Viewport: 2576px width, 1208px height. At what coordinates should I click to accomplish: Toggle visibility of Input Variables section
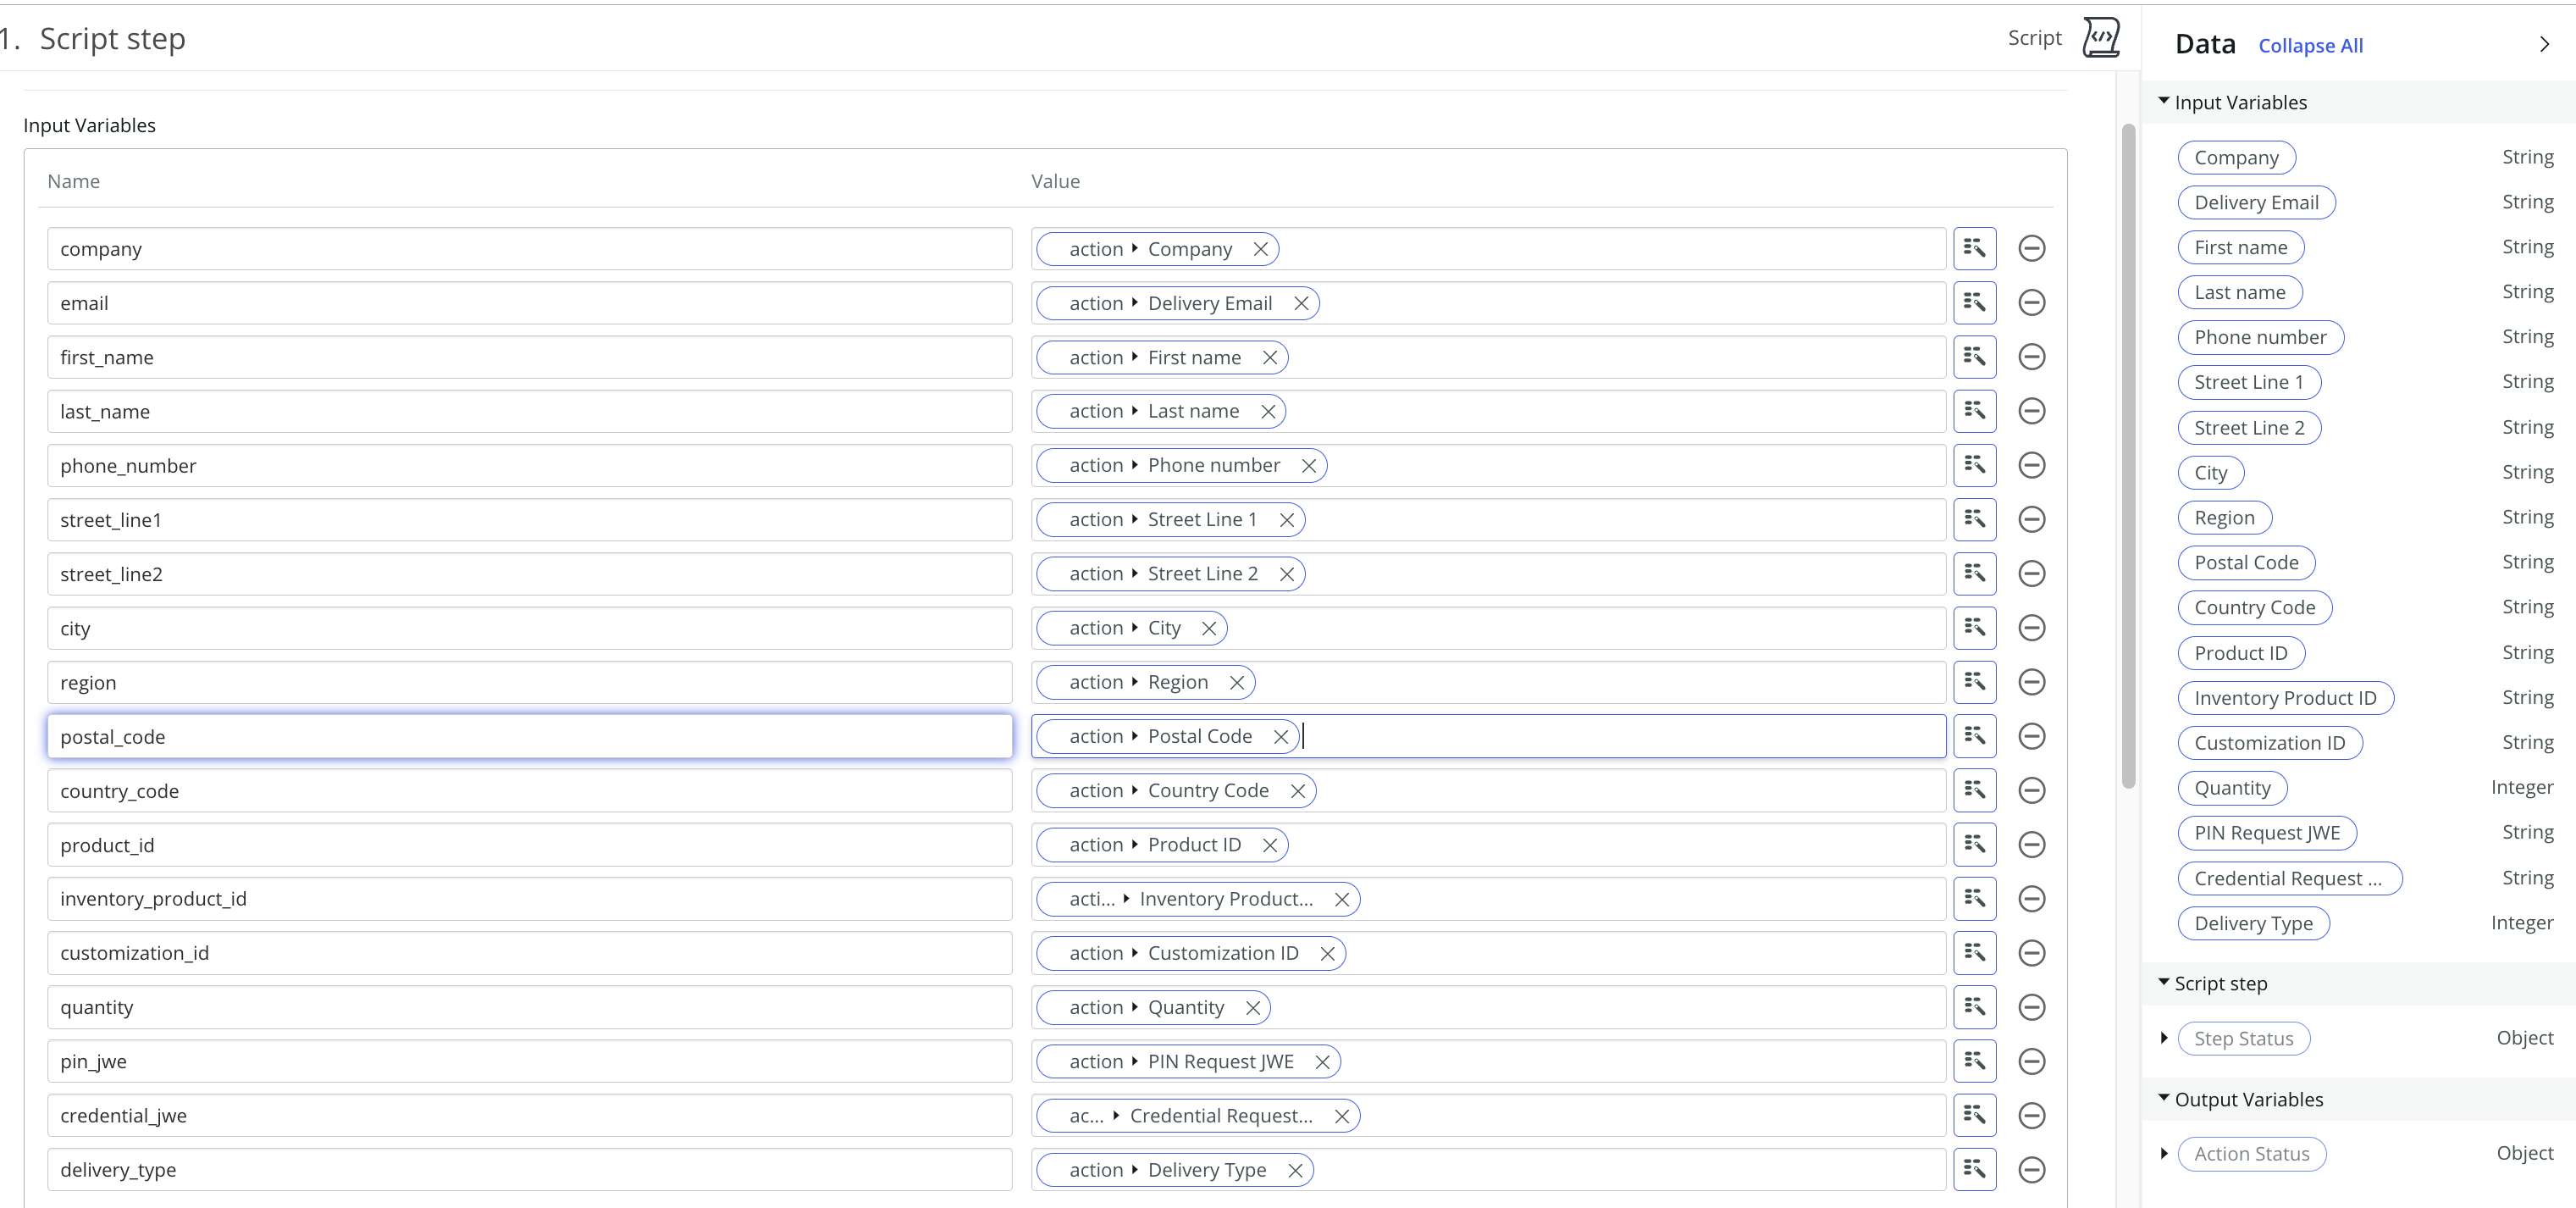click(2164, 102)
